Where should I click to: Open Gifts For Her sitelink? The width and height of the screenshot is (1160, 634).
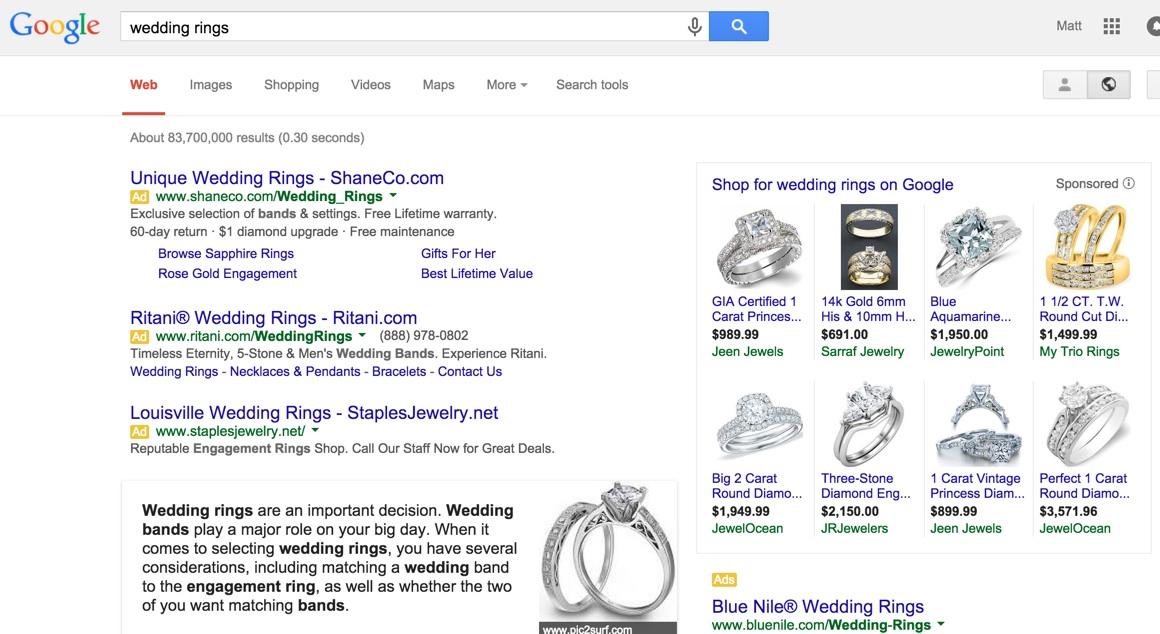(x=458, y=253)
